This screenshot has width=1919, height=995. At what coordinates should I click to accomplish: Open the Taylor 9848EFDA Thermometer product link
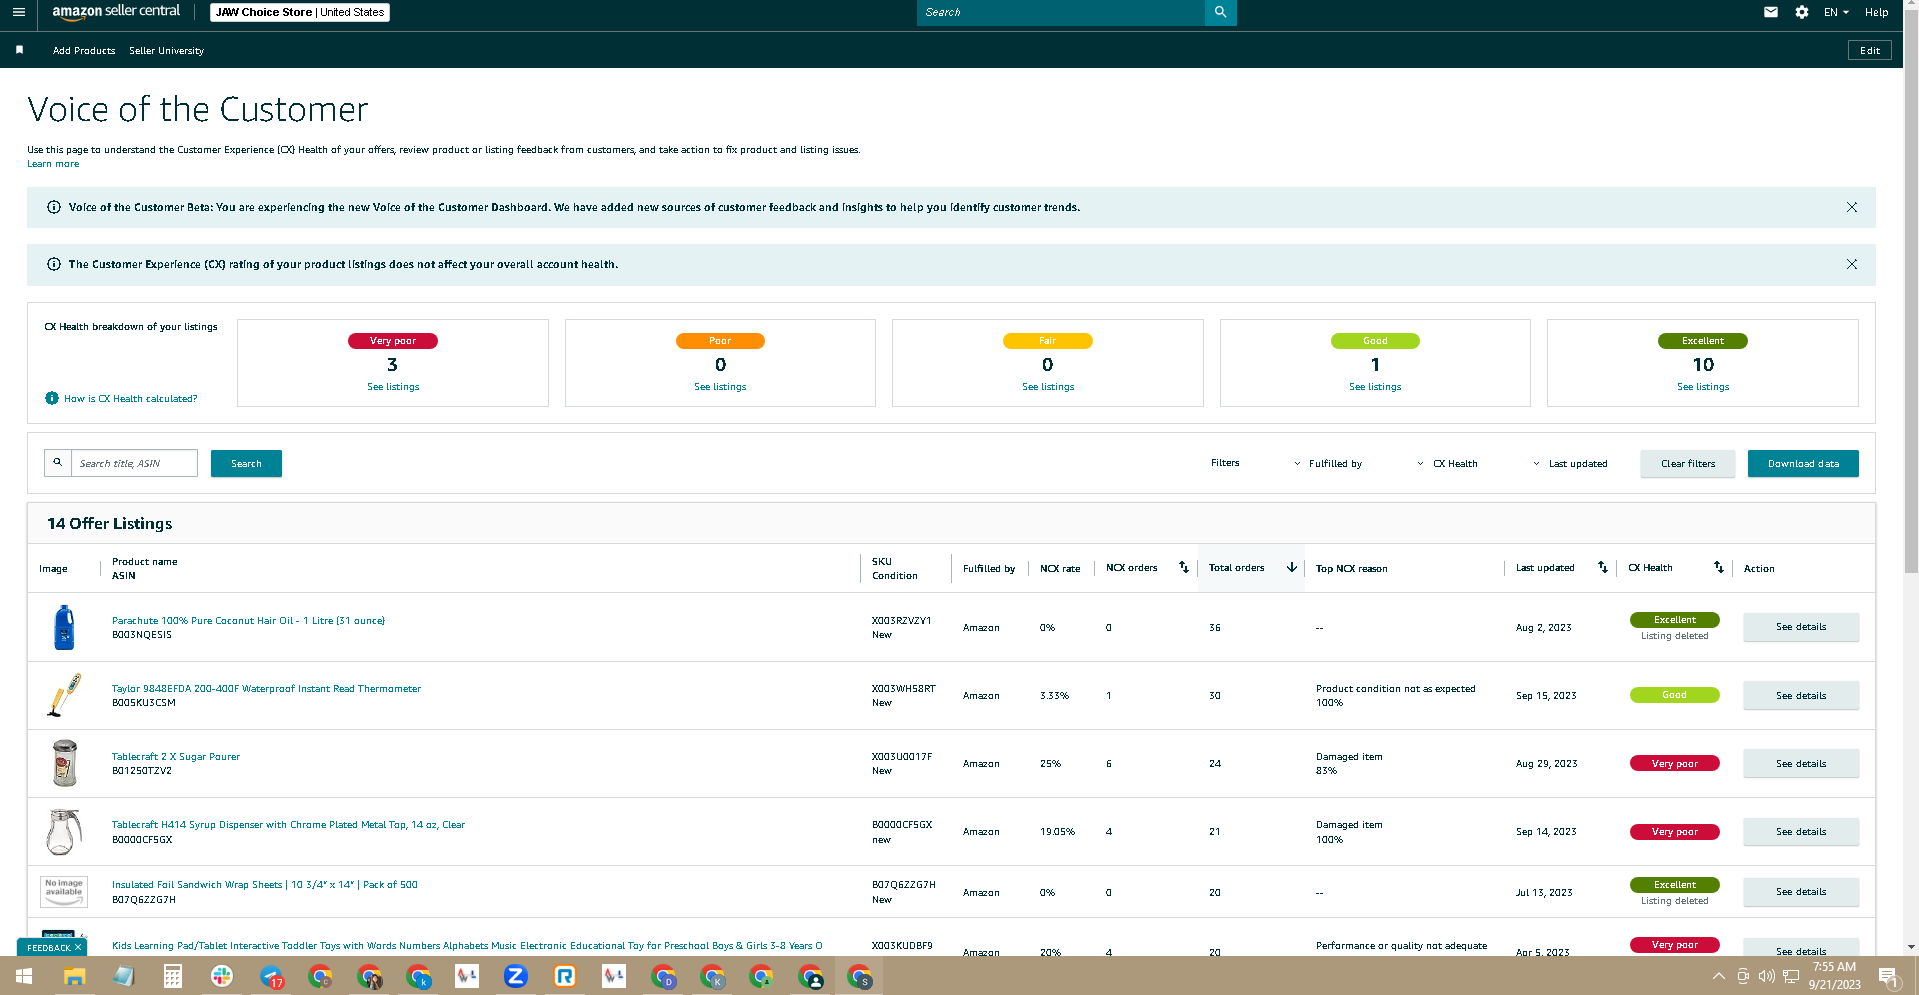click(x=266, y=688)
